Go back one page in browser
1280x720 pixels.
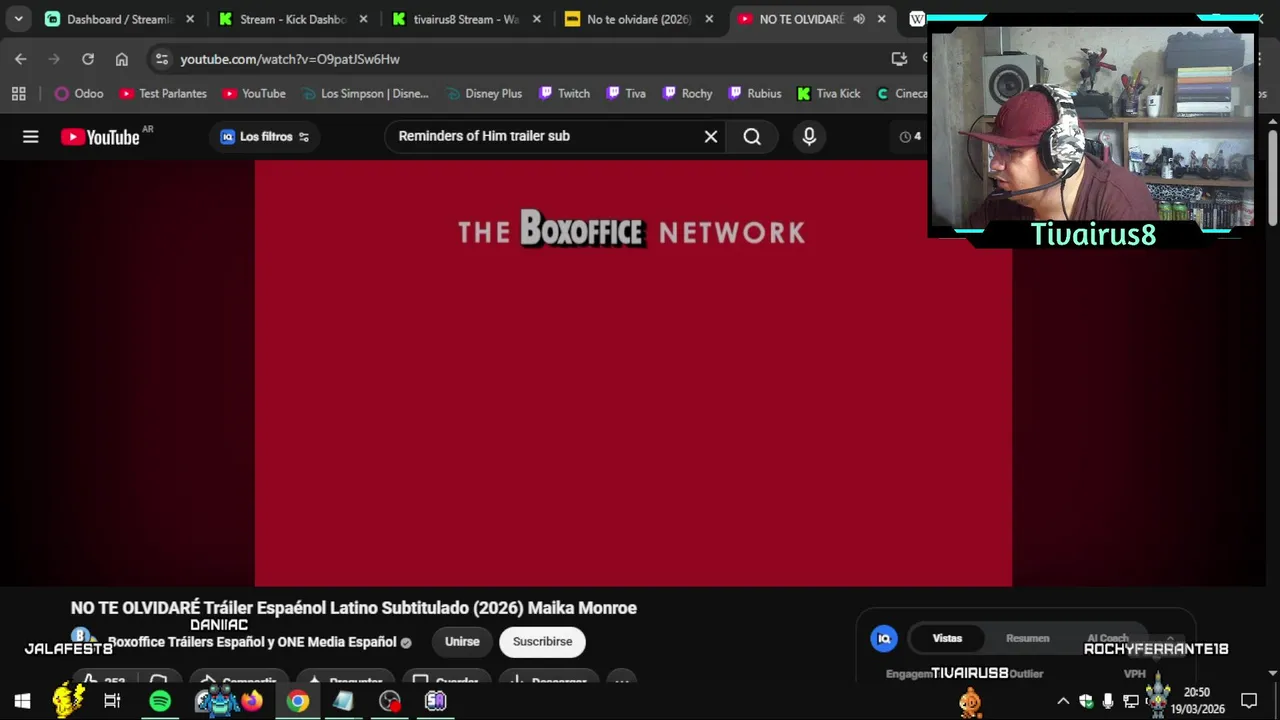pyautogui.click(x=21, y=59)
